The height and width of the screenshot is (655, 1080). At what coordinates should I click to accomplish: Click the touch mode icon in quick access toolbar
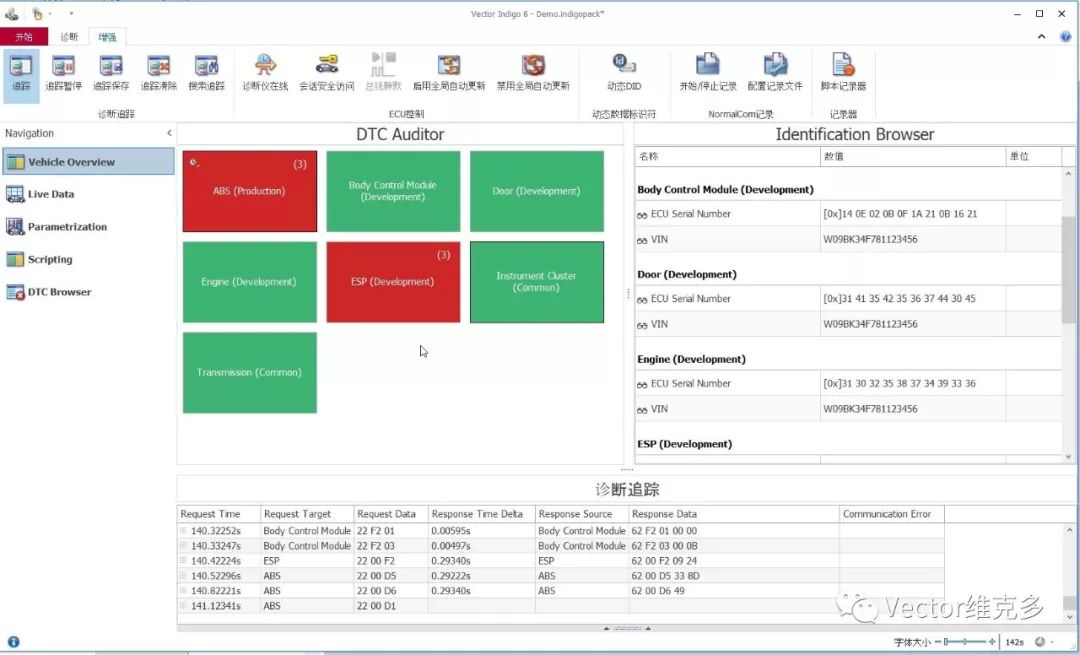37,14
